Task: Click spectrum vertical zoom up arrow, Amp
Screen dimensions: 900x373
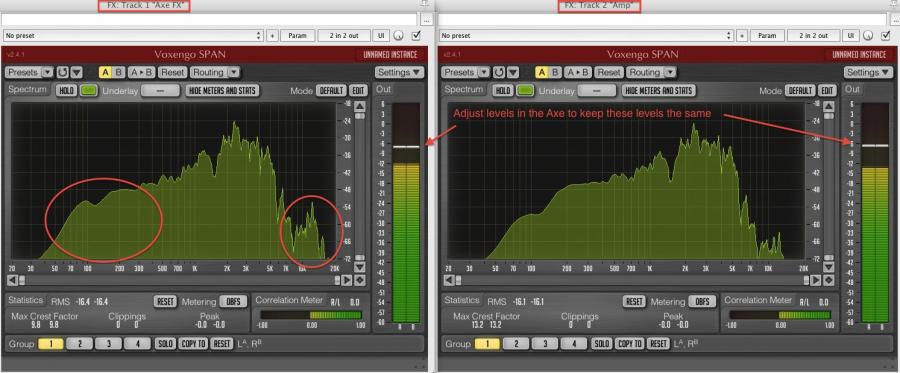Action: [x=828, y=106]
